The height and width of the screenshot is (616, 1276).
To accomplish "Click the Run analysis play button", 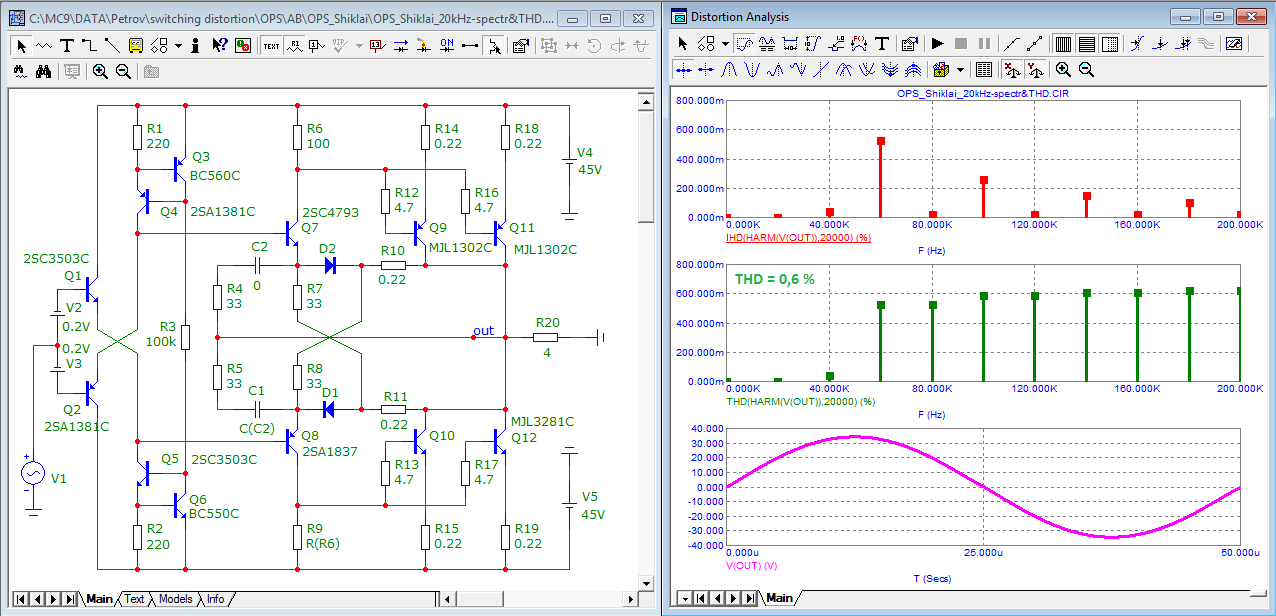I will coord(937,44).
